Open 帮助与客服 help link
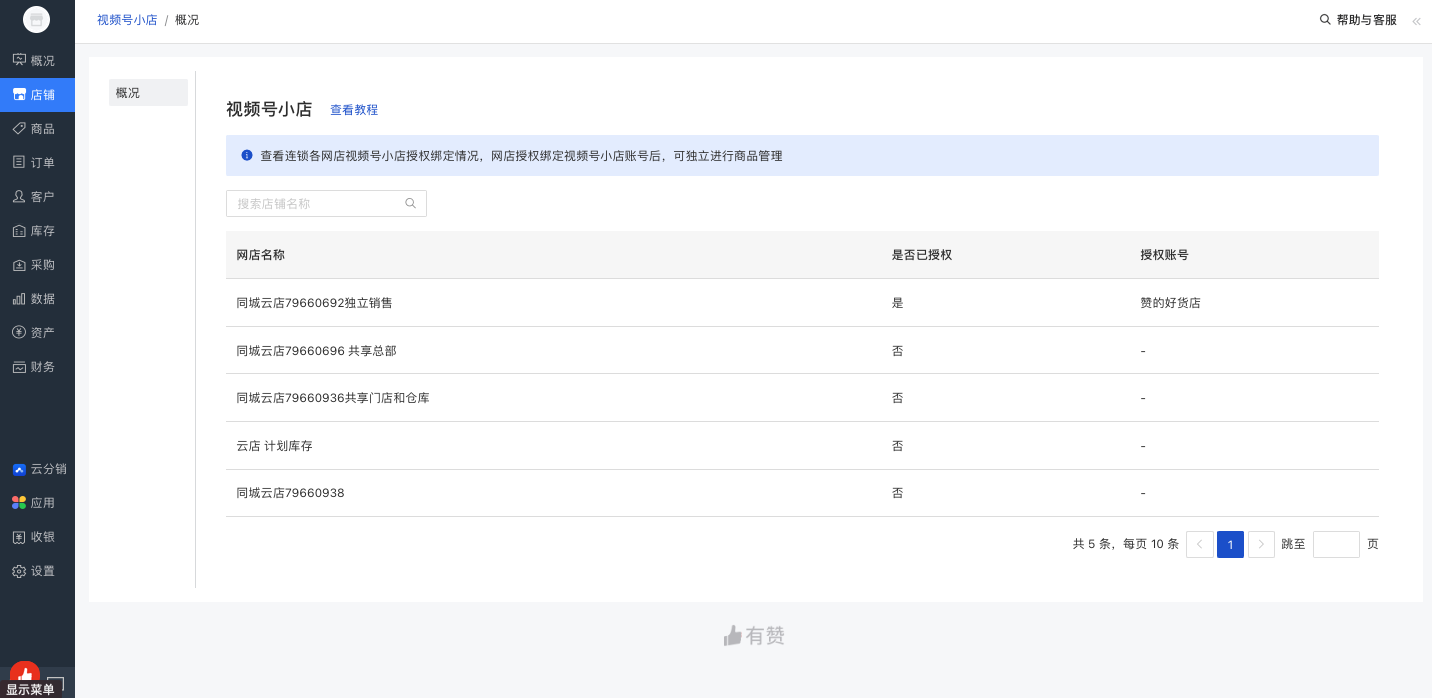Viewport: 1432px width, 698px height. [x=1366, y=20]
